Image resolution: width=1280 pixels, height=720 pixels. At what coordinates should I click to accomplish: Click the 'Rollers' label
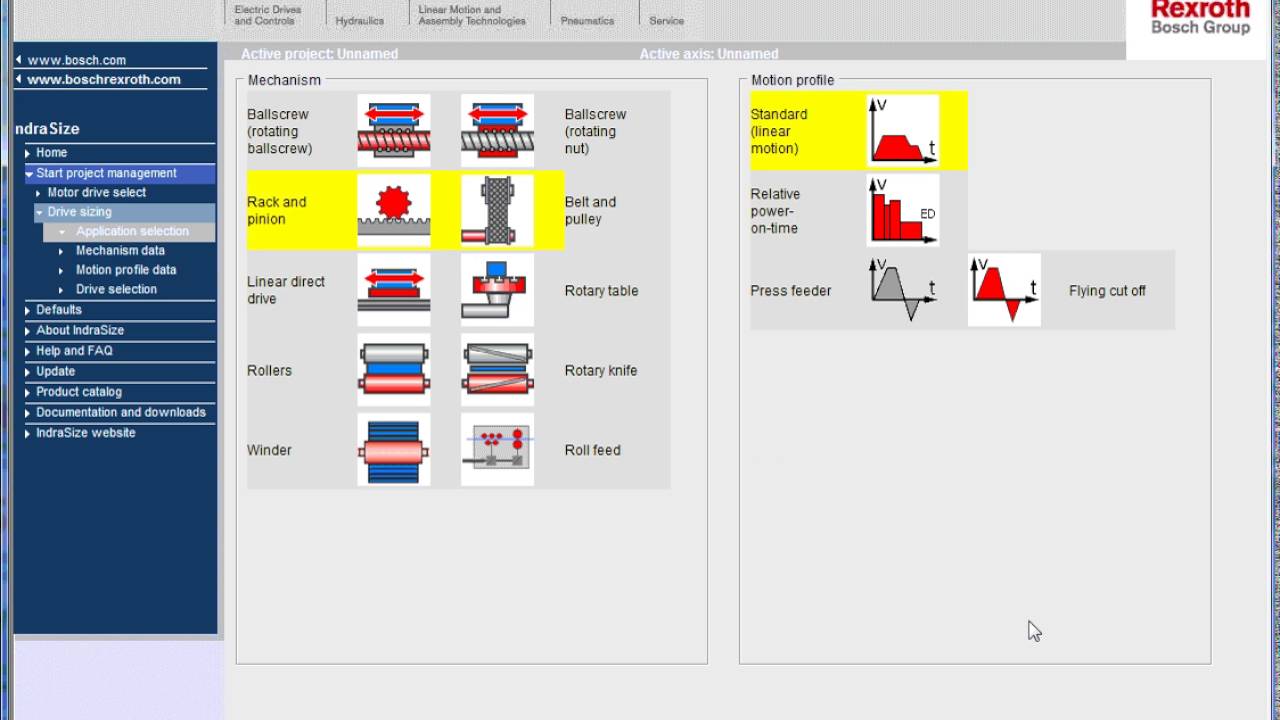click(x=269, y=371)
